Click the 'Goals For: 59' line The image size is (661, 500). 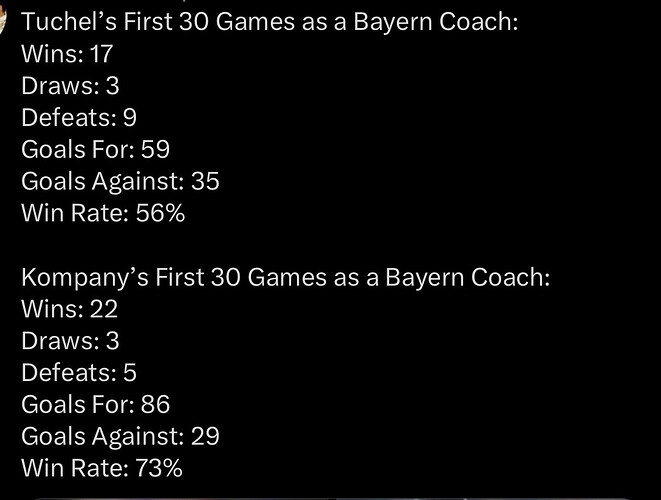pos(95,150)
